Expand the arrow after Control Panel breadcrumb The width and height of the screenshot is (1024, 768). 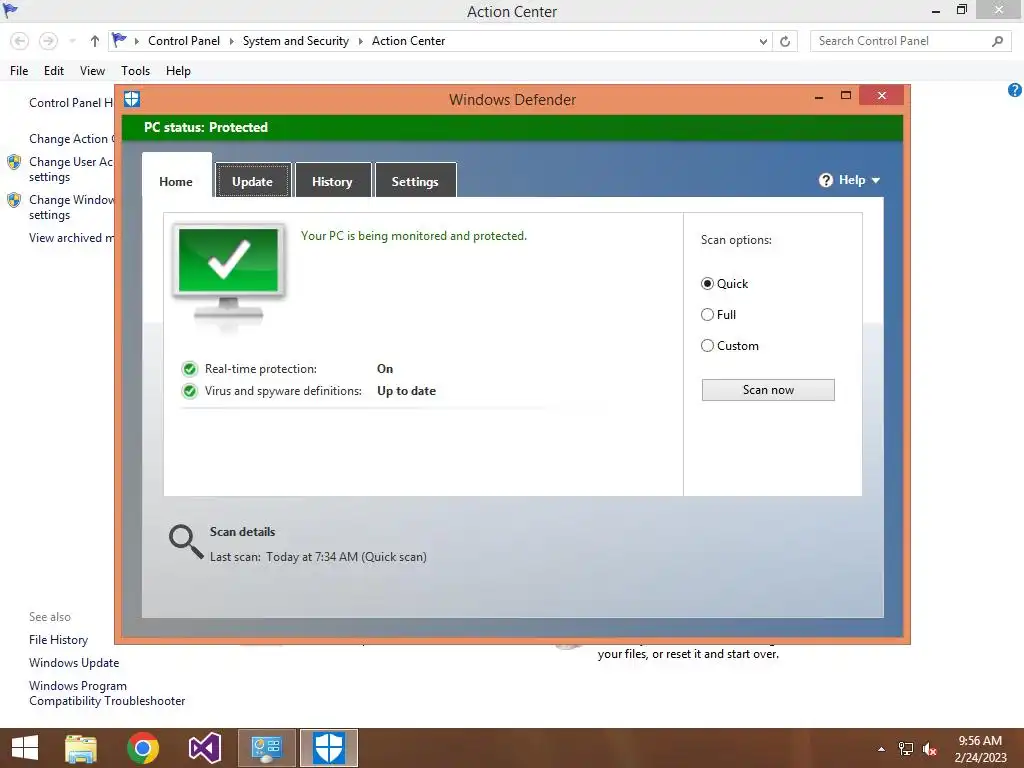pos(231,41)
